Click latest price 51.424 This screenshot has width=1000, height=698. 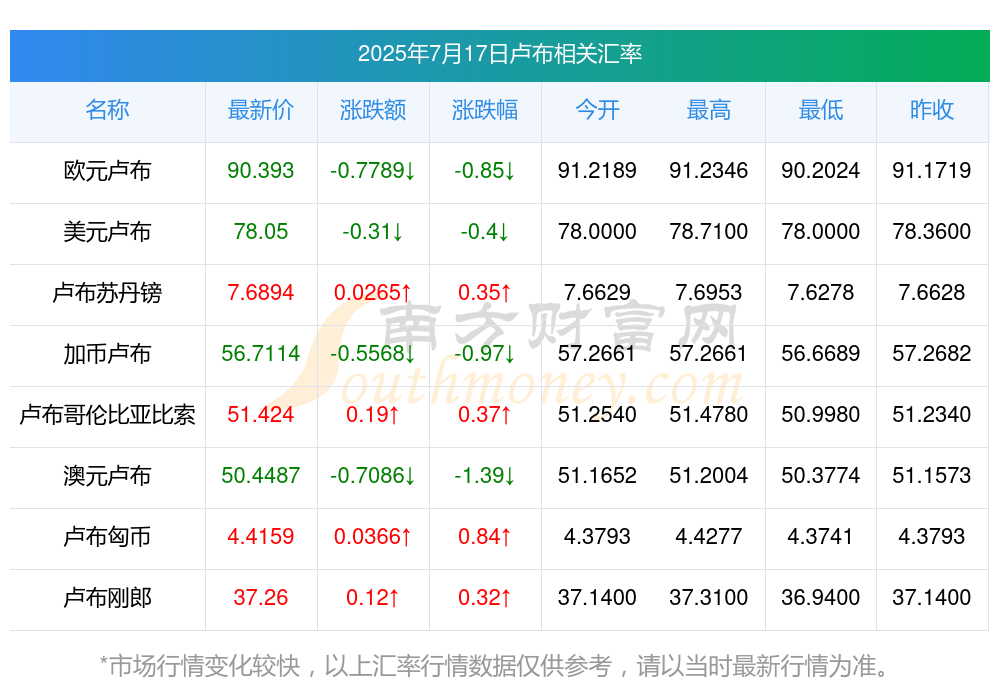260,414
